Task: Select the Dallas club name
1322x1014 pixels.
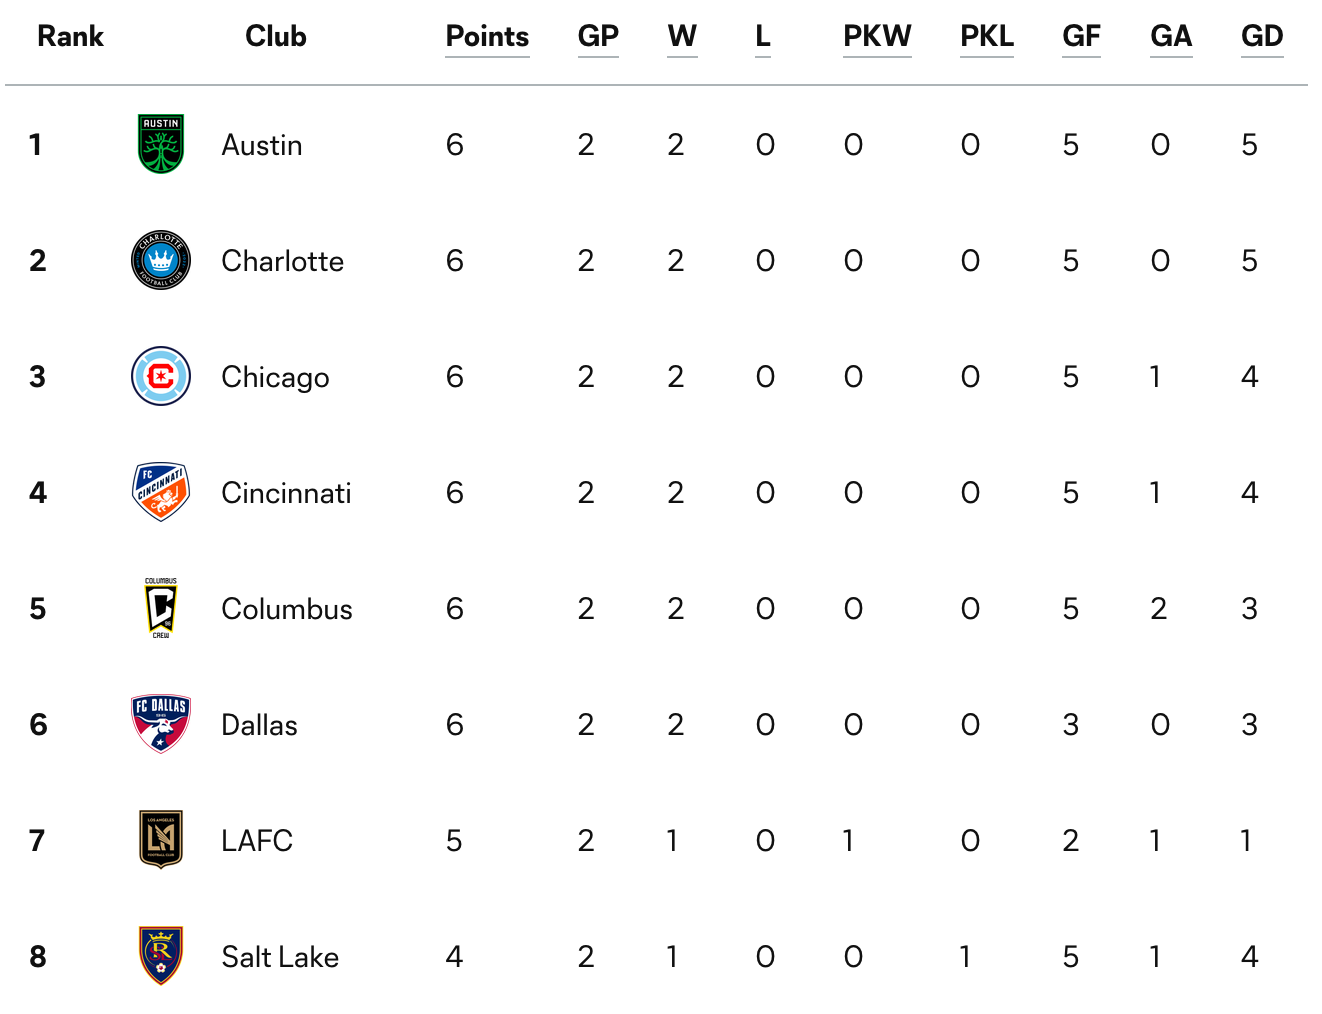Action: click(x=259, y=725)
